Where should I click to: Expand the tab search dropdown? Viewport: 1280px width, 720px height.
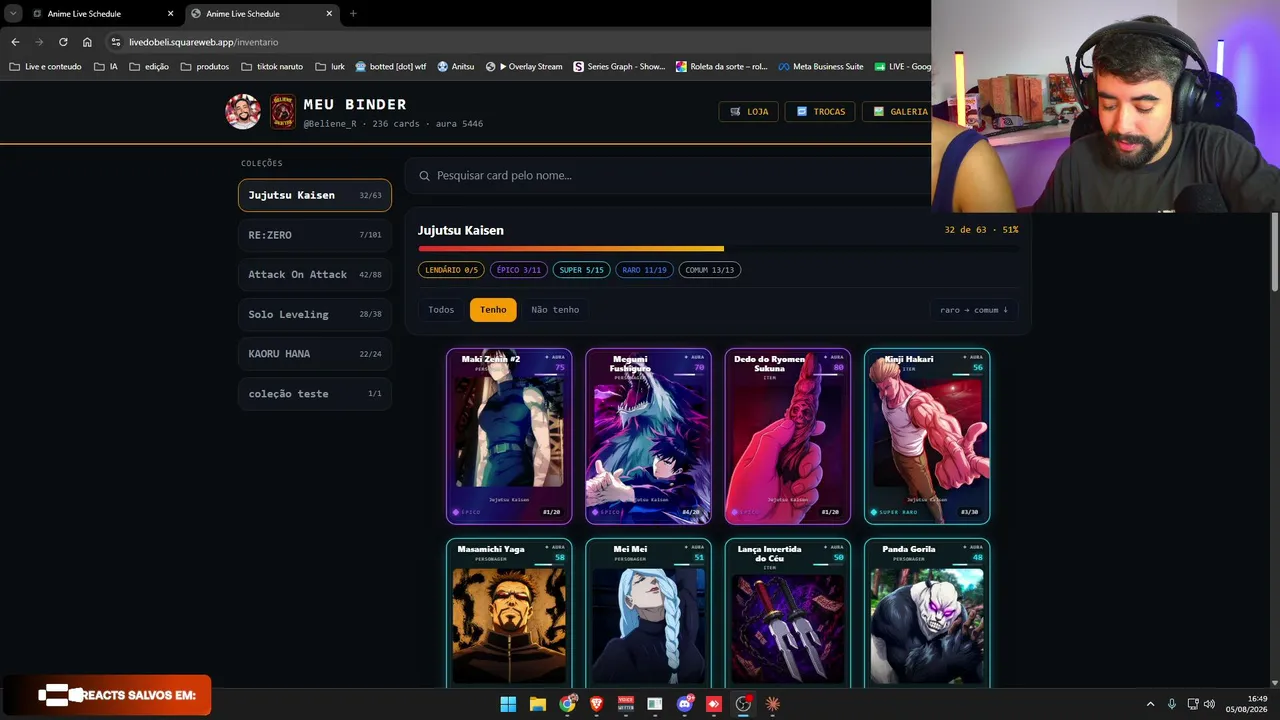point(13,14)
